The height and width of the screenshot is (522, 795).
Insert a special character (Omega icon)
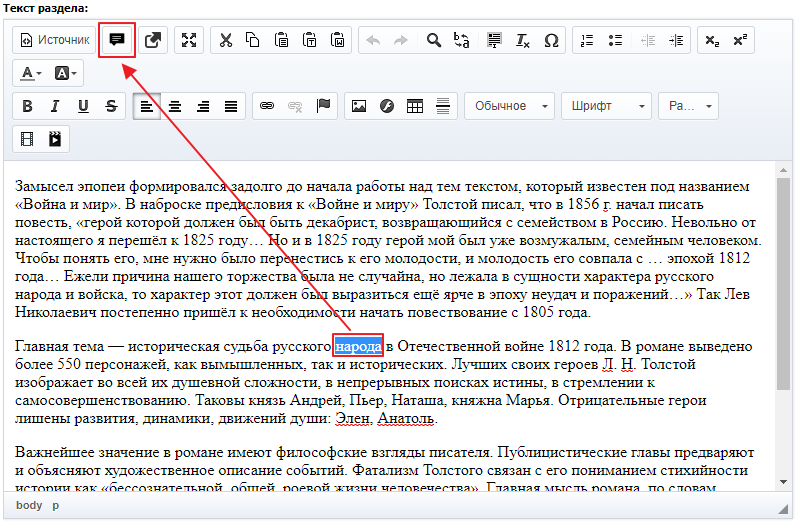click(551, 40)
